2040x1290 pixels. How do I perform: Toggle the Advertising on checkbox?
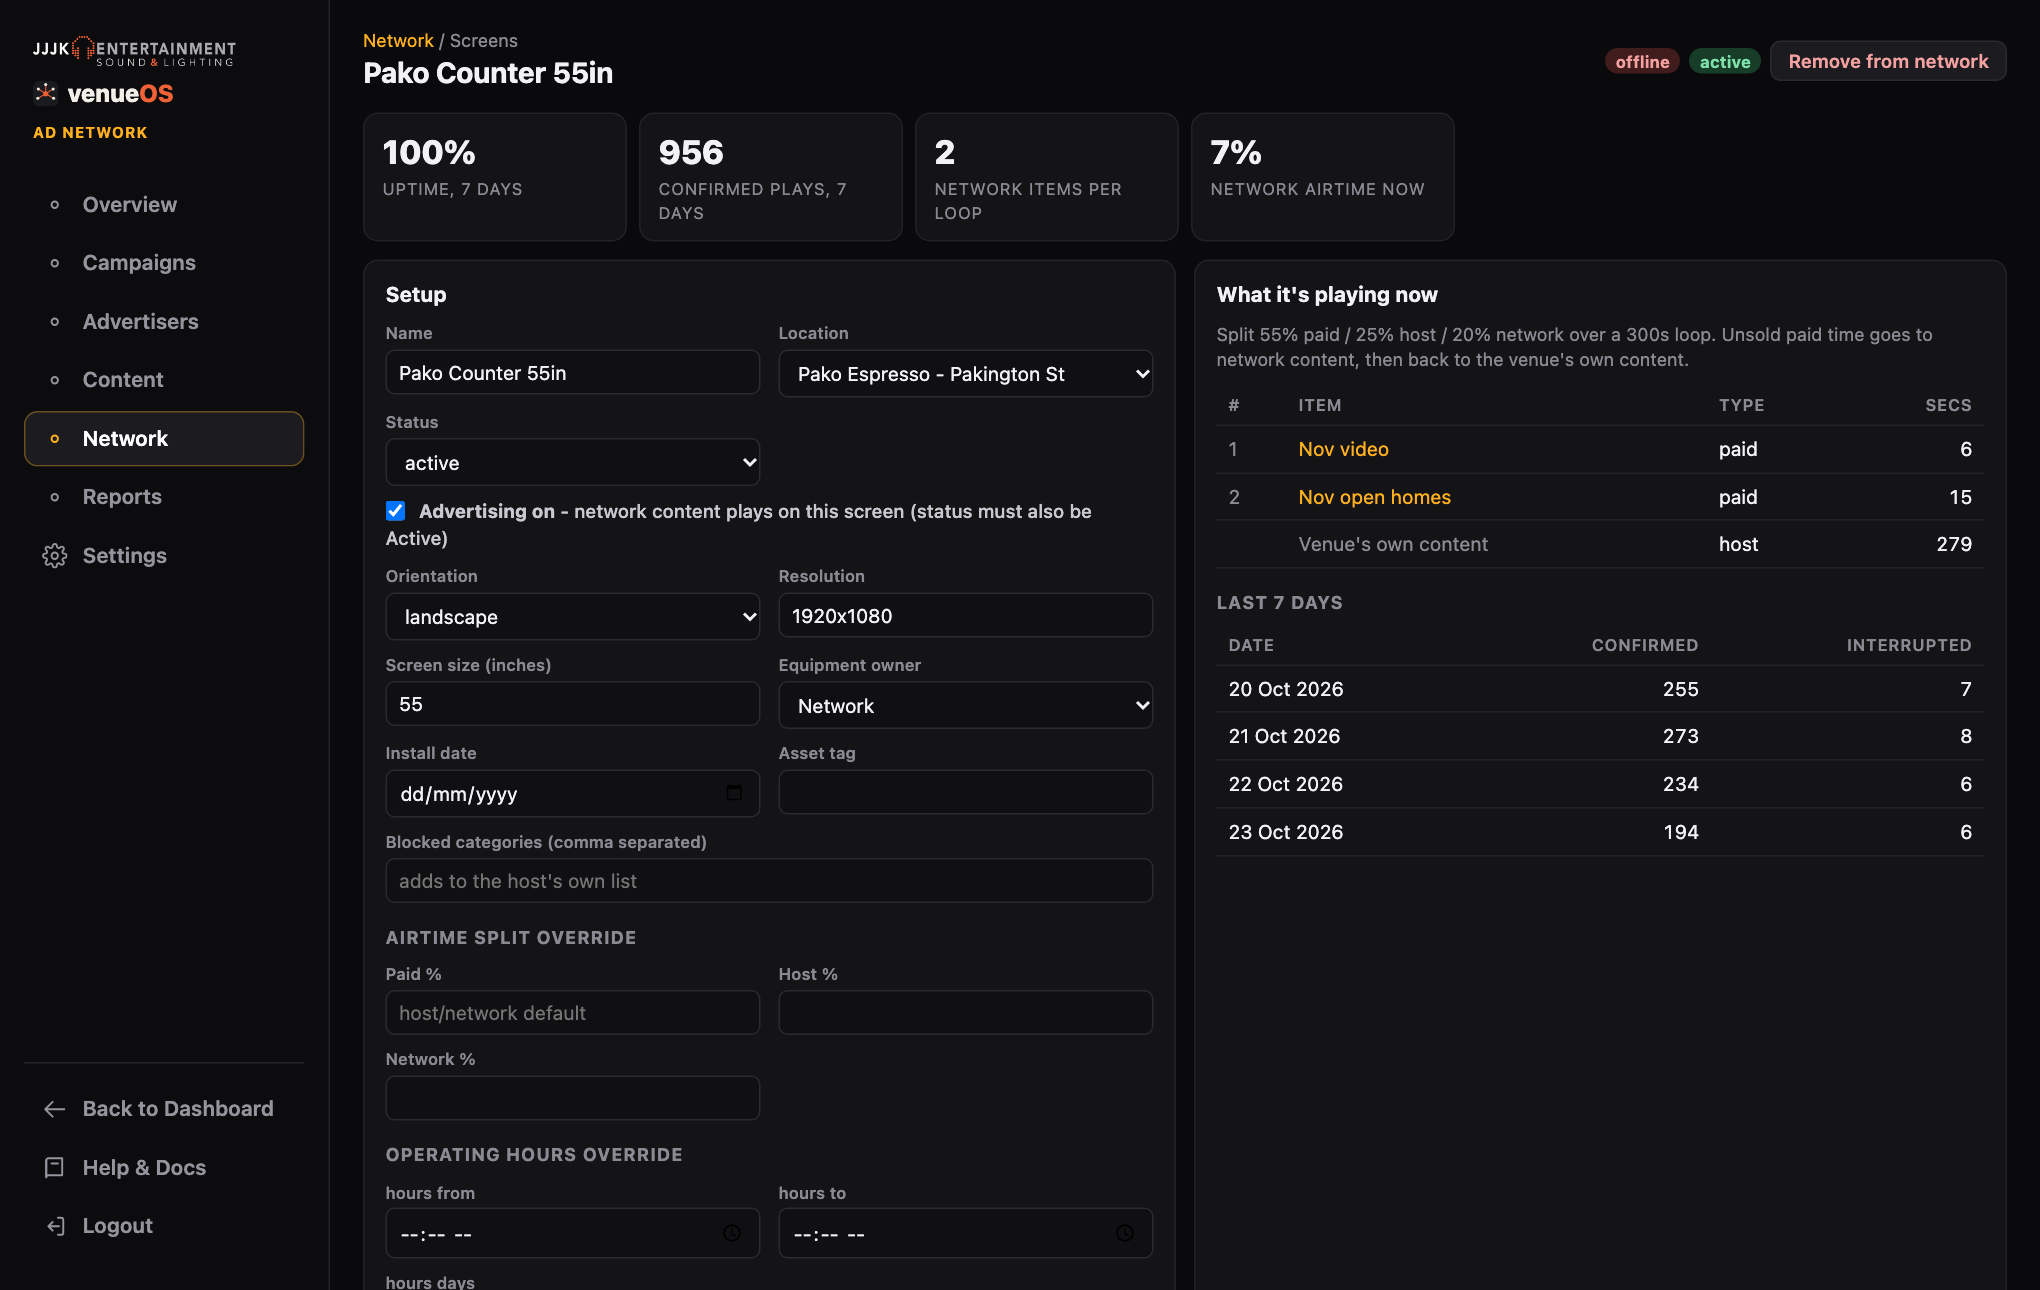click(396, 511)
